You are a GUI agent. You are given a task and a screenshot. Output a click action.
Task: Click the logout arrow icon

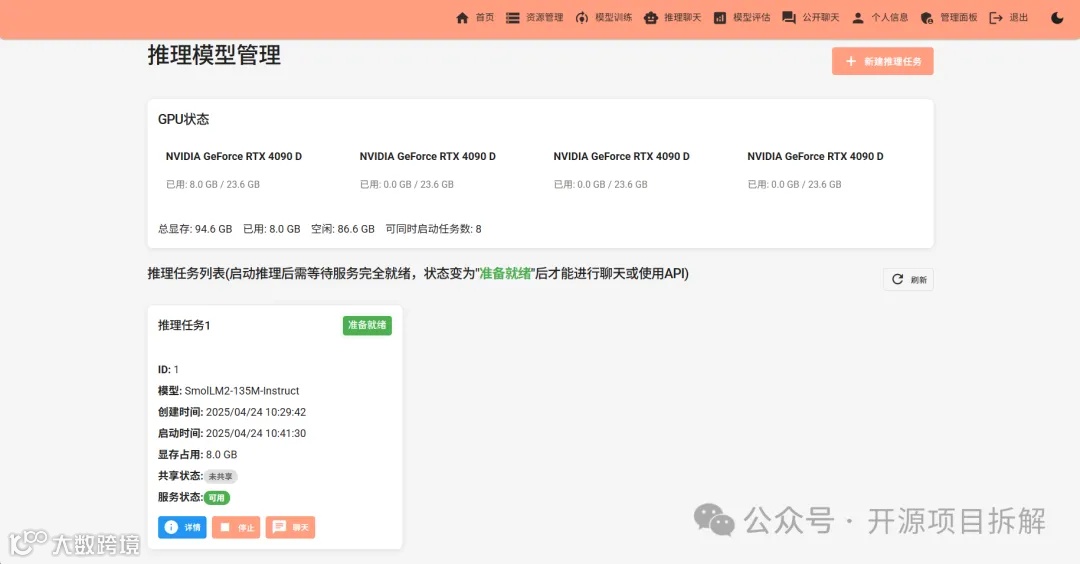(x=996, y=18)
